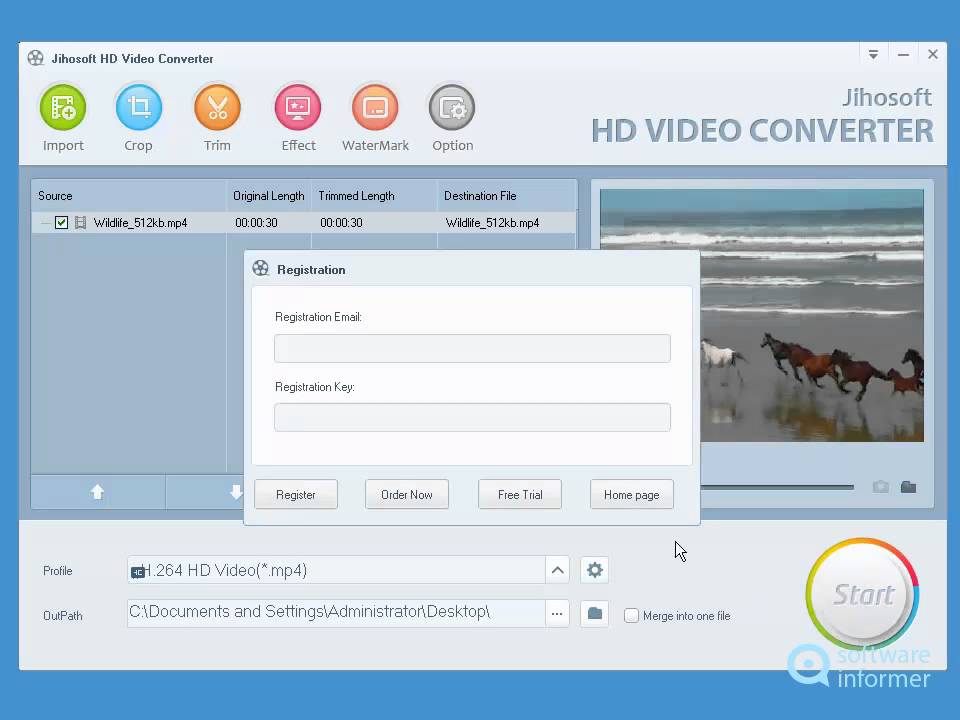
Task: Choose the Free Trial button
Action: (x=520, y=494)
